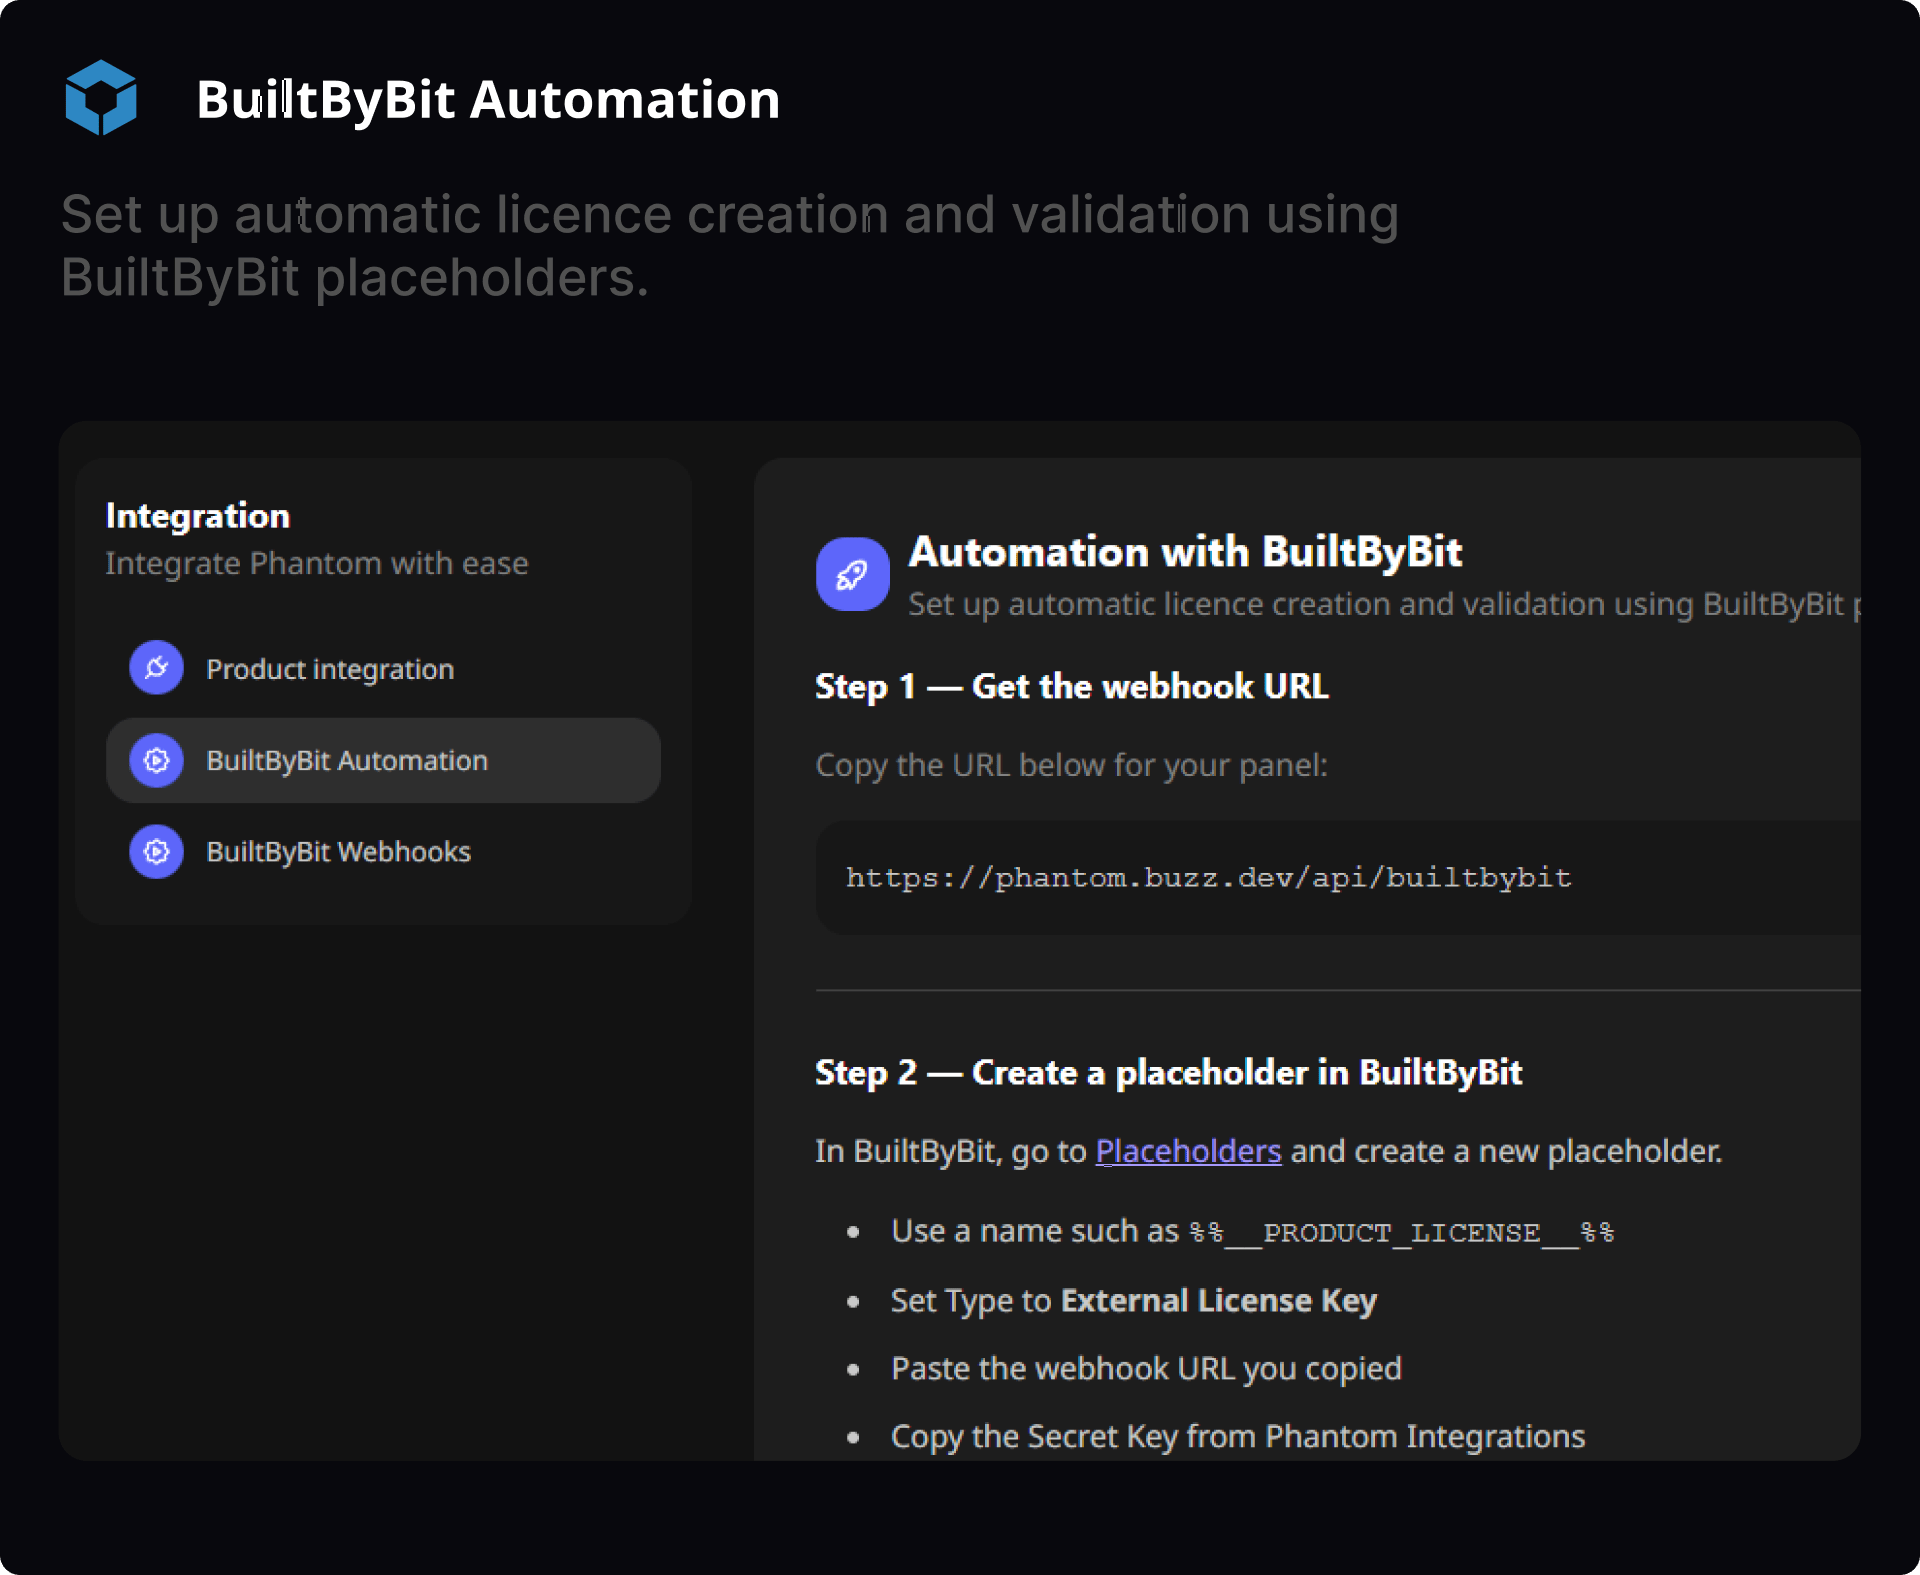The image size is (1920, 1575).
Task: Open the Product integration menu item
Action: [x=329, y=669]
